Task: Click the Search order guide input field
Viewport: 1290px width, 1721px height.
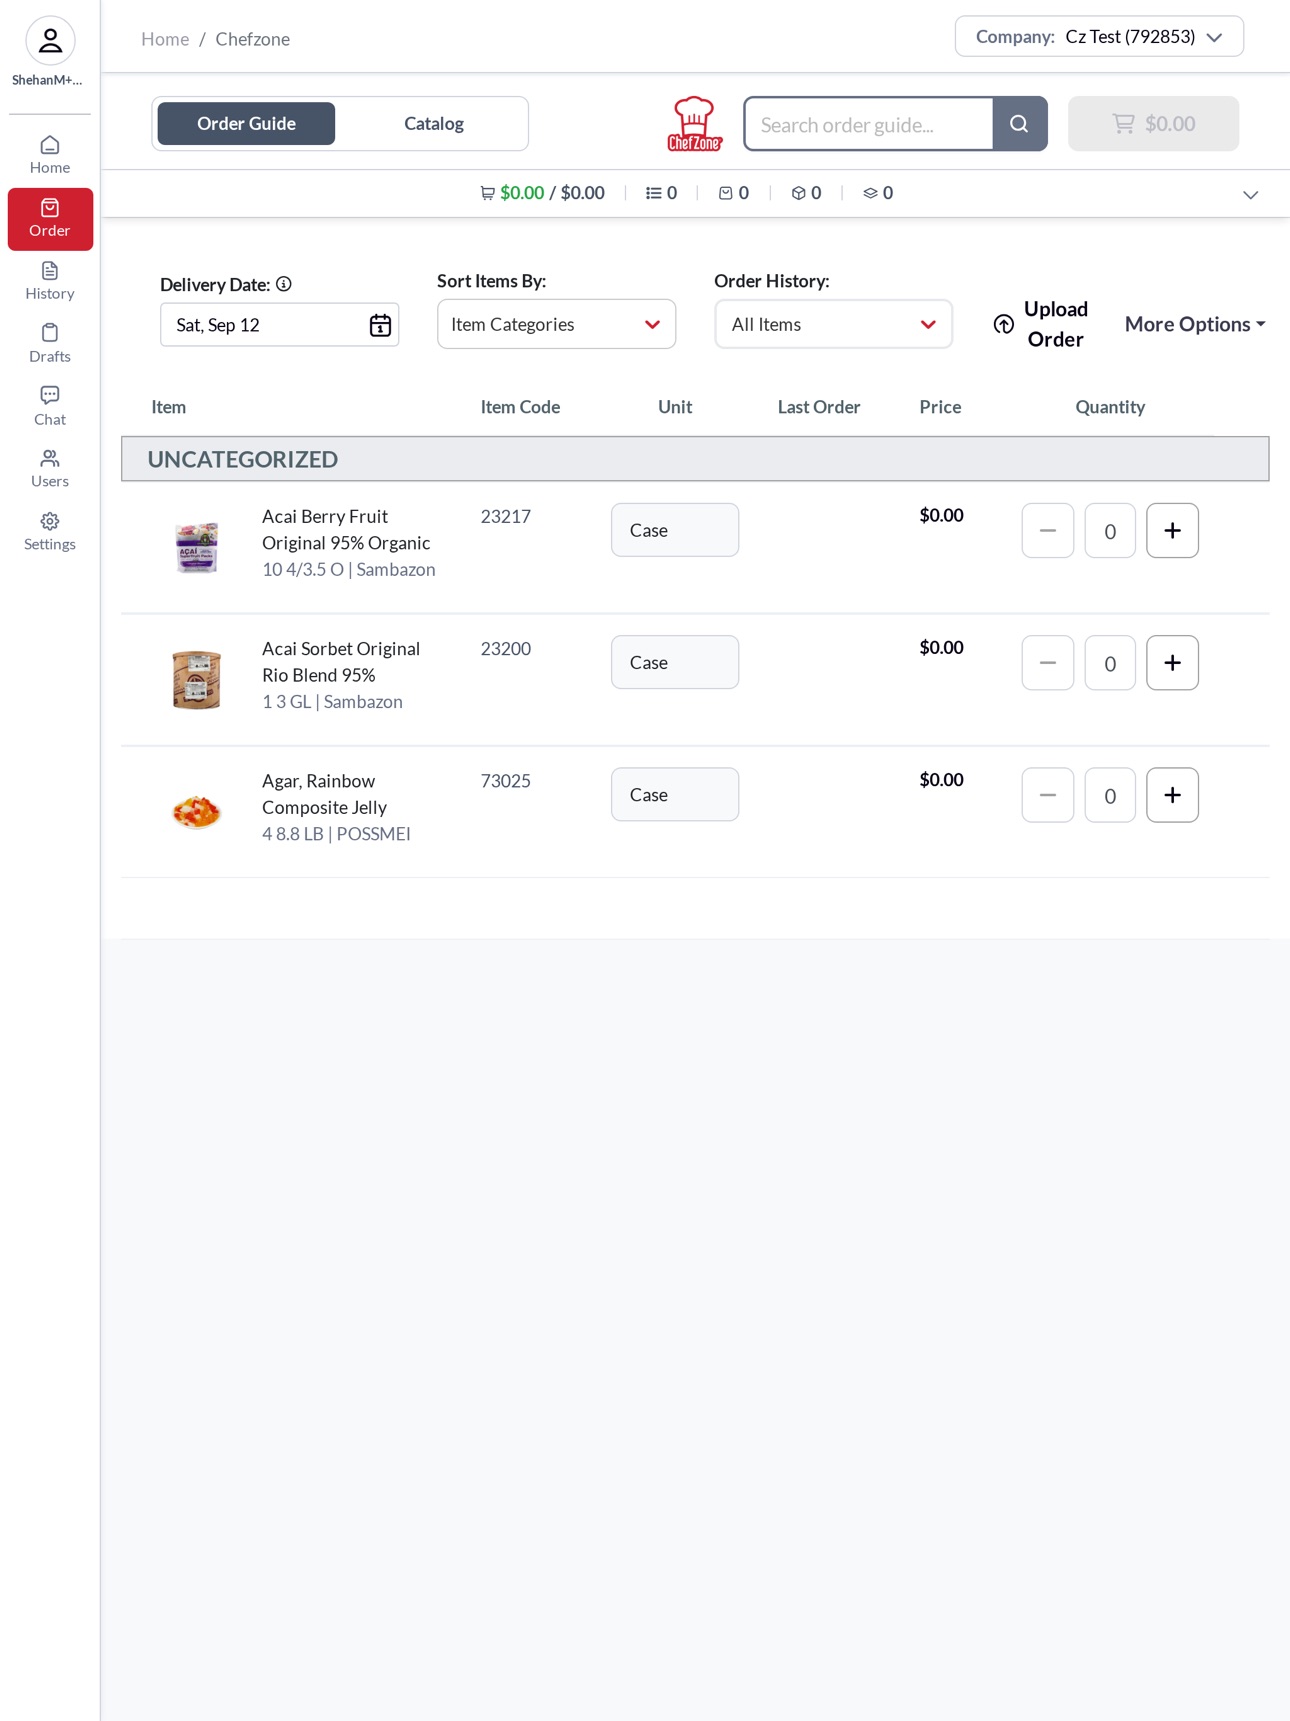Action: pyautogui.click(x=869, y=124)
